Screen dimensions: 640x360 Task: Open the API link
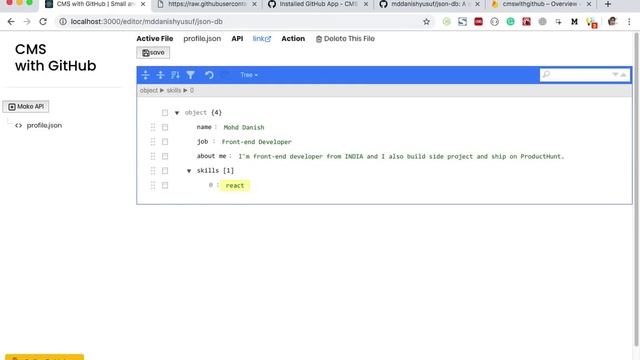tap(262, 39)
